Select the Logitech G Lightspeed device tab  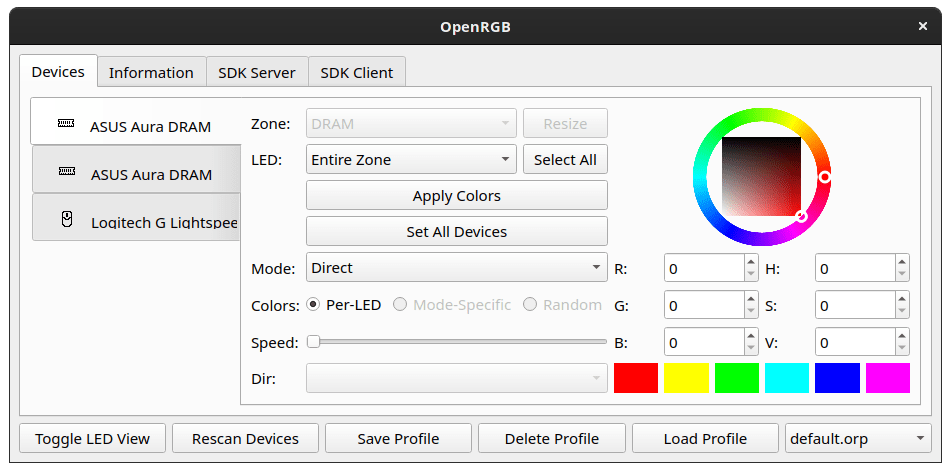(x=136, y=217)
